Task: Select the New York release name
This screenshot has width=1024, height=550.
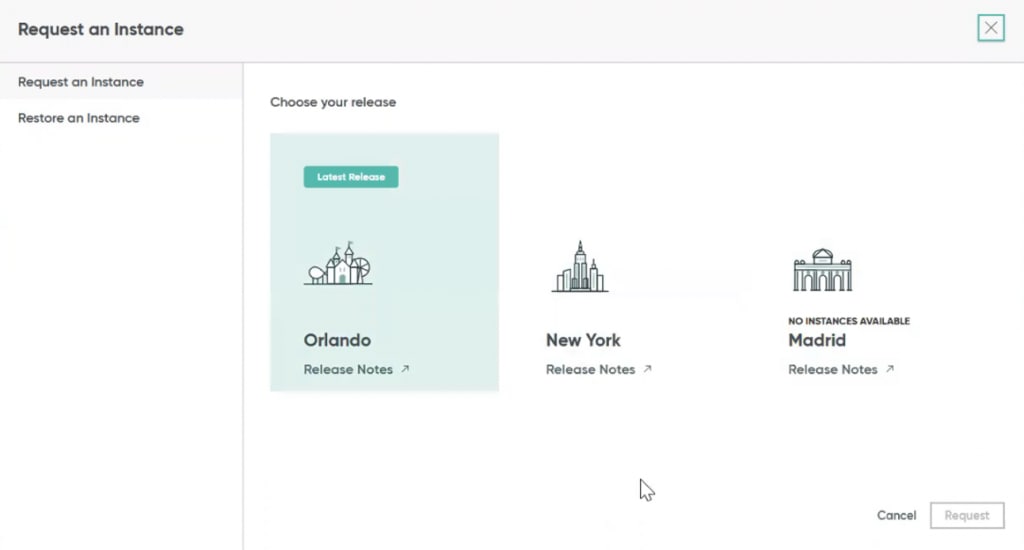Action: [583, 340]
